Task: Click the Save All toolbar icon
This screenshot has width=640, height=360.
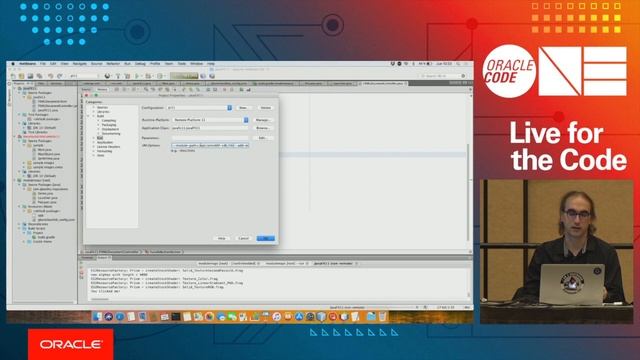Action: pos(39,76)
